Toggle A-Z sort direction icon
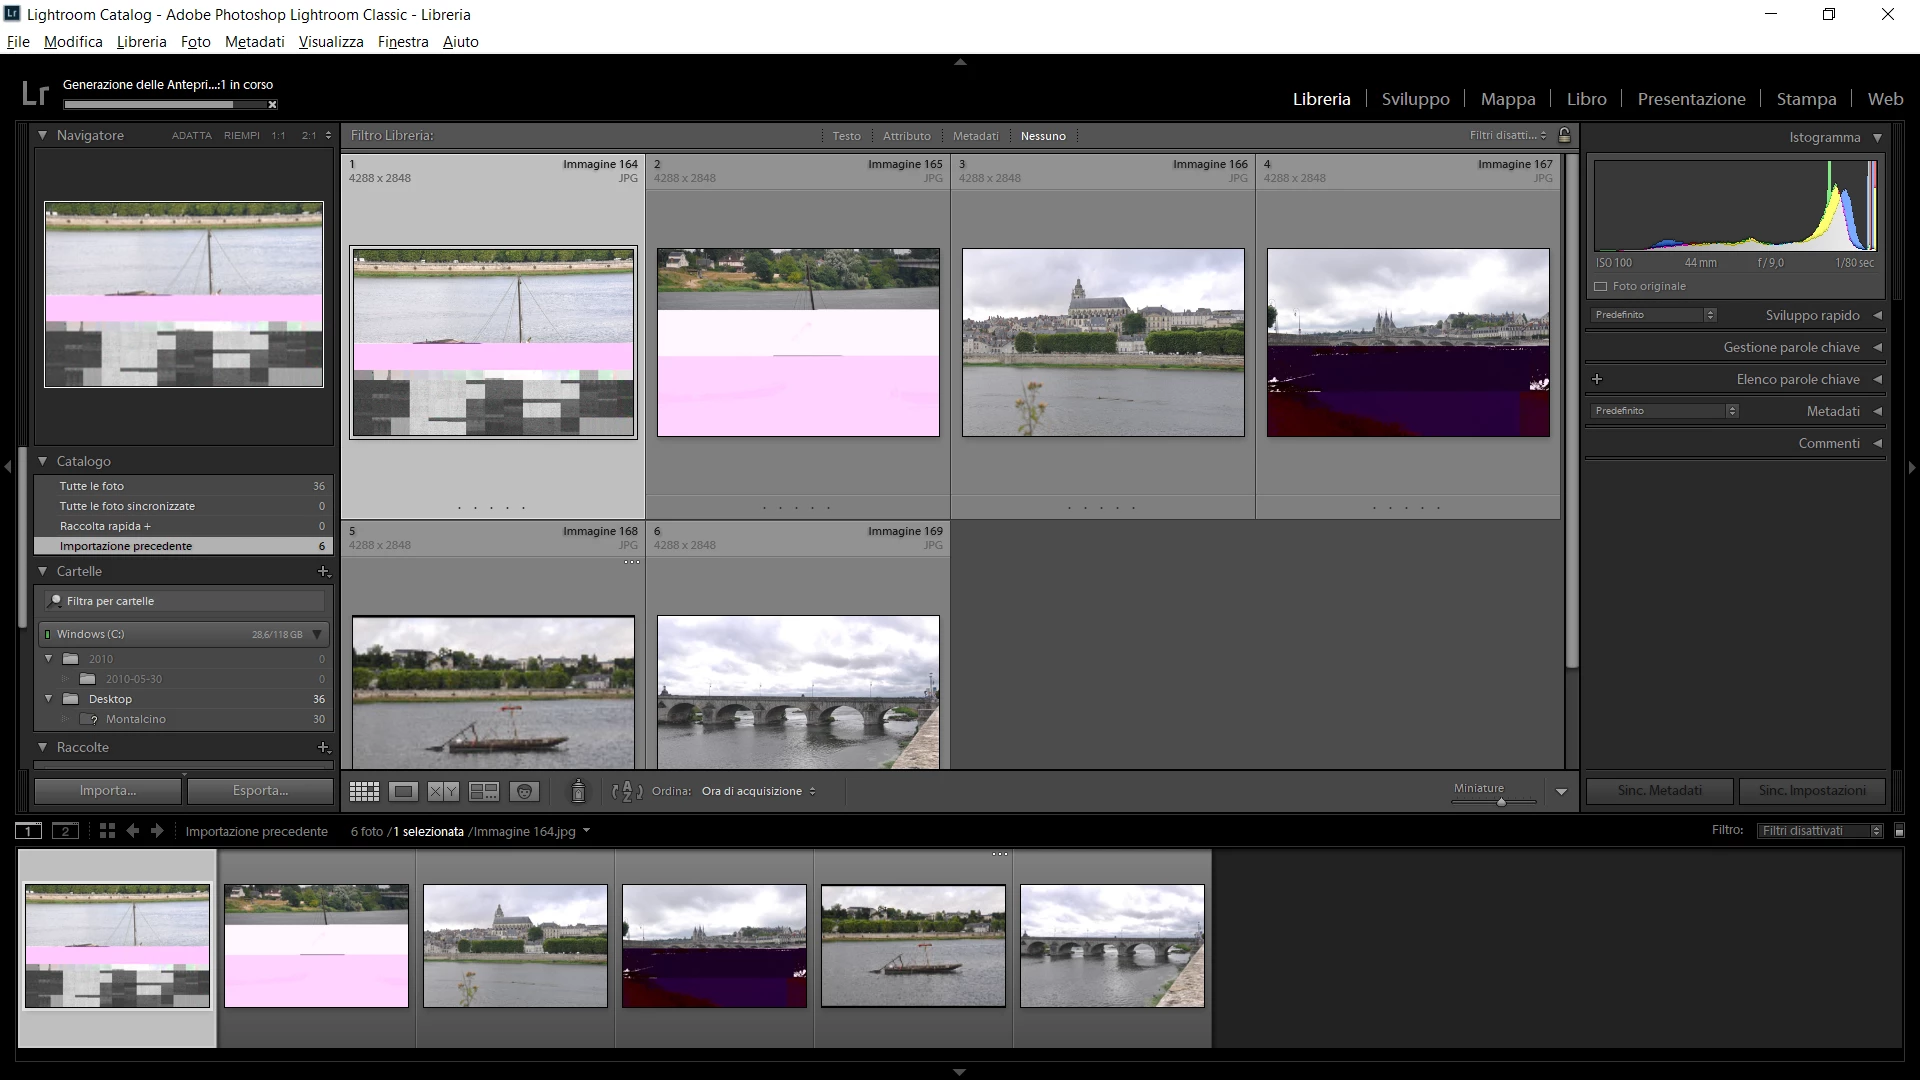 click(x=627, y=791)
